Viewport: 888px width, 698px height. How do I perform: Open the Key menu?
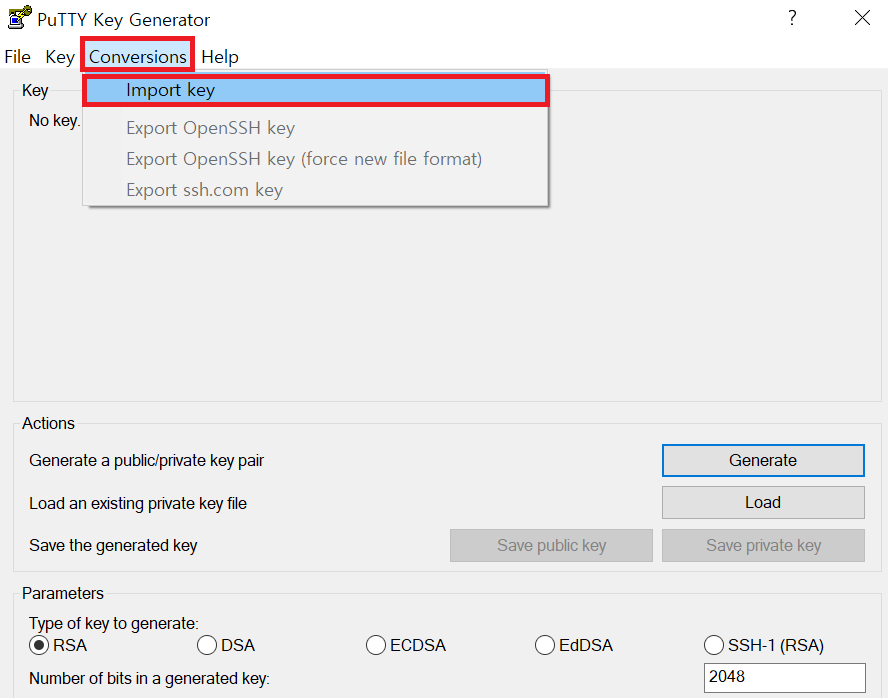coord(59,57)
